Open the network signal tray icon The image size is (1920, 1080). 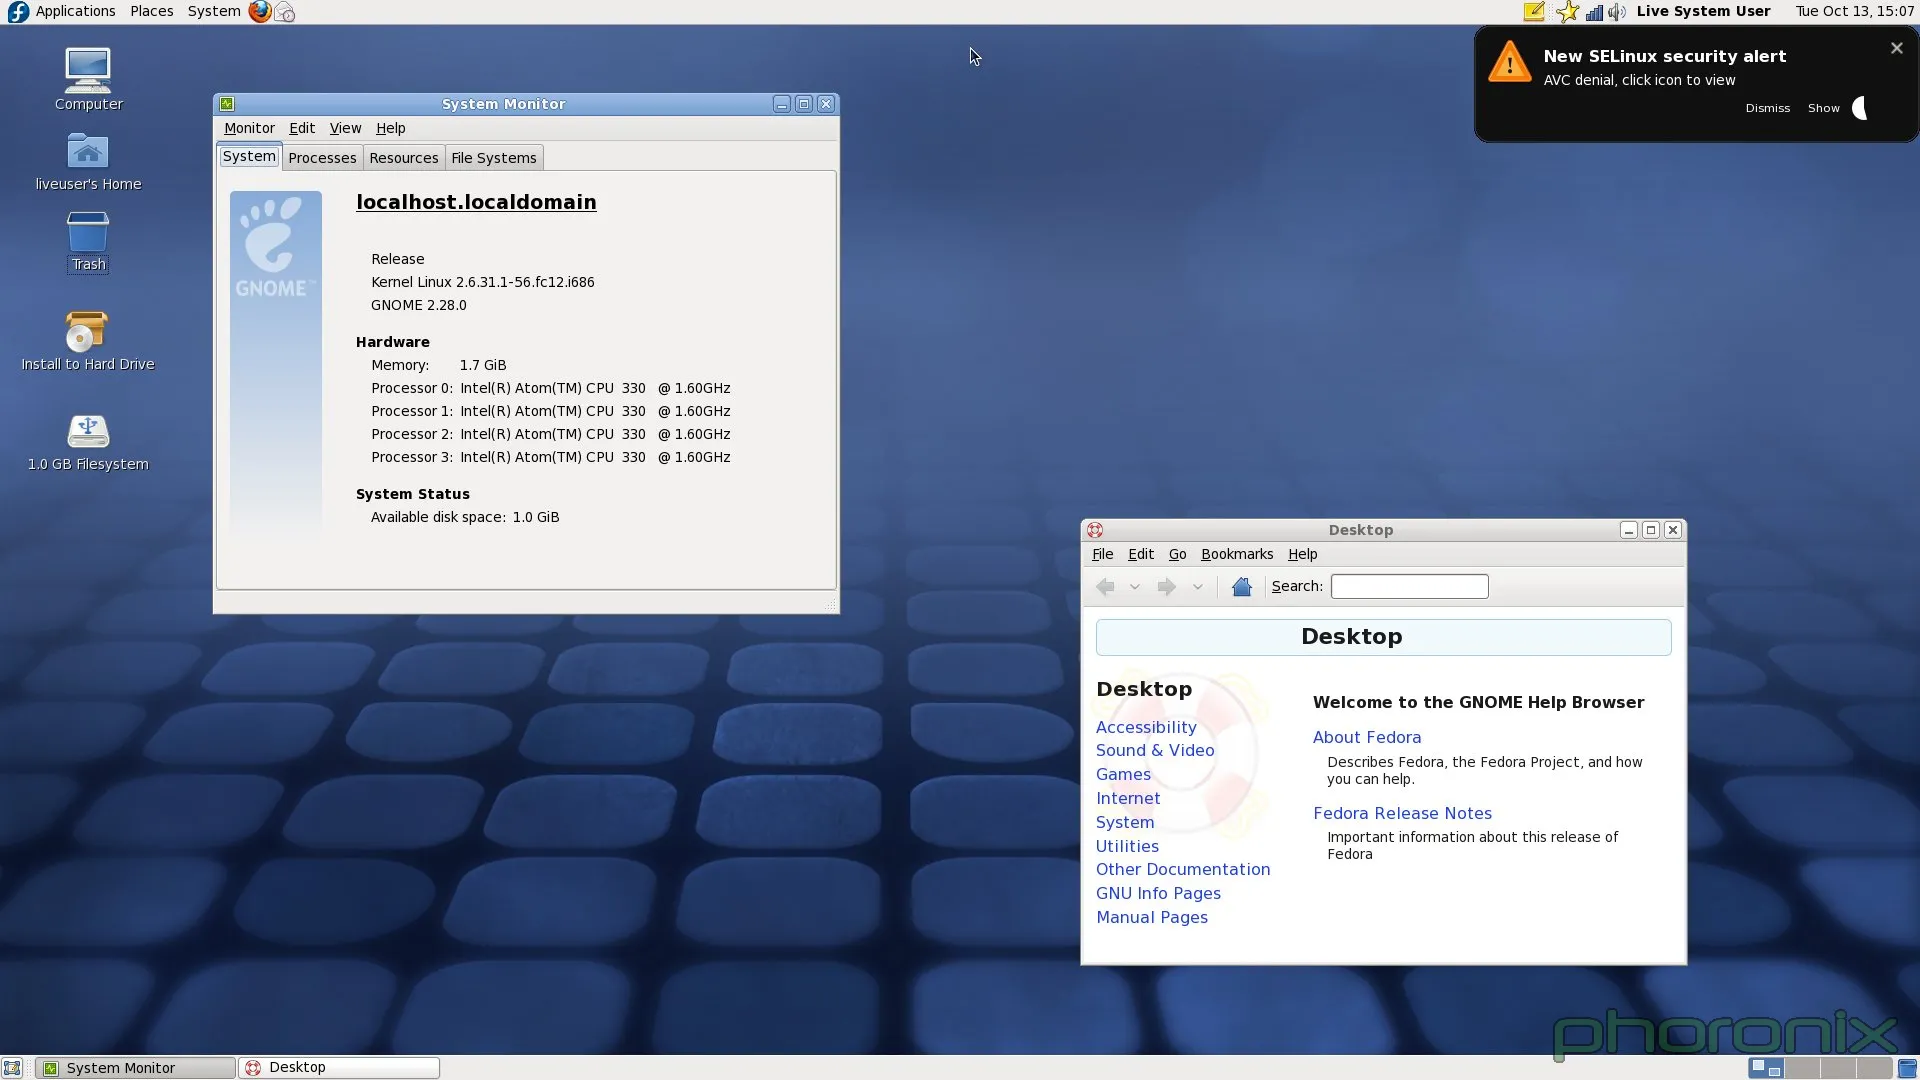pos(1594,12)
